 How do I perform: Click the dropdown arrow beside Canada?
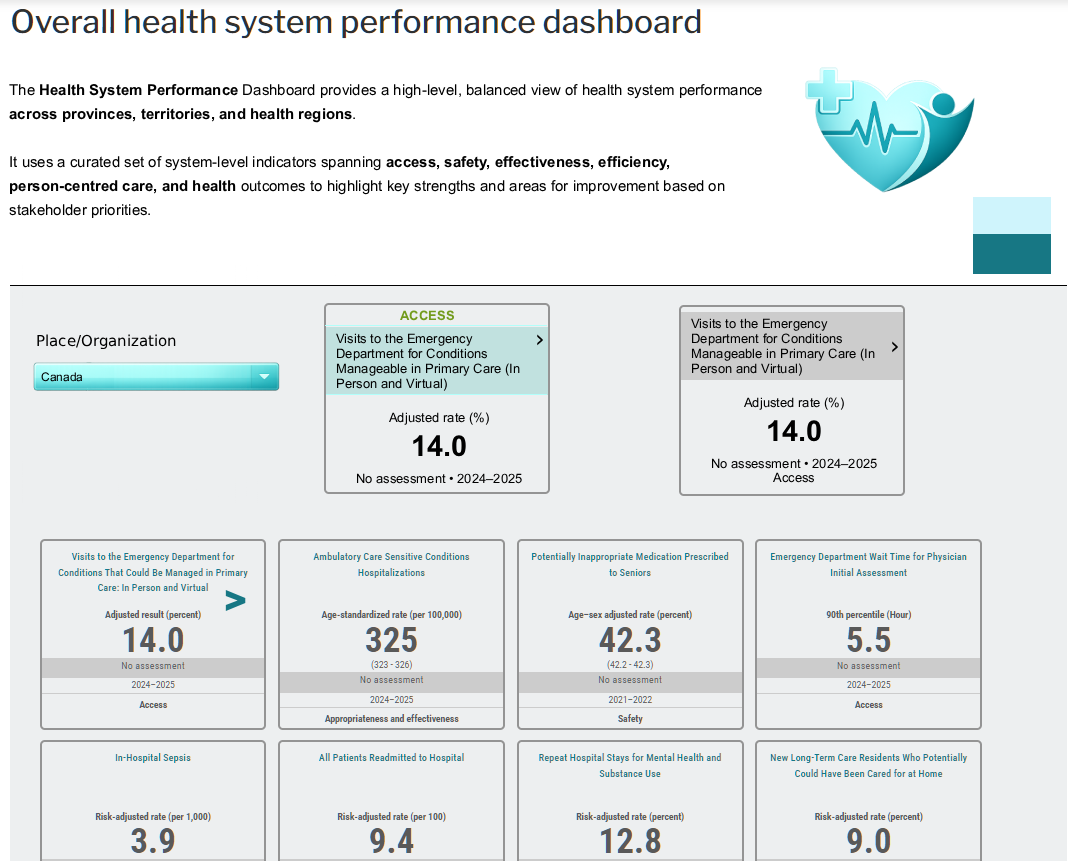pos(264,377)
